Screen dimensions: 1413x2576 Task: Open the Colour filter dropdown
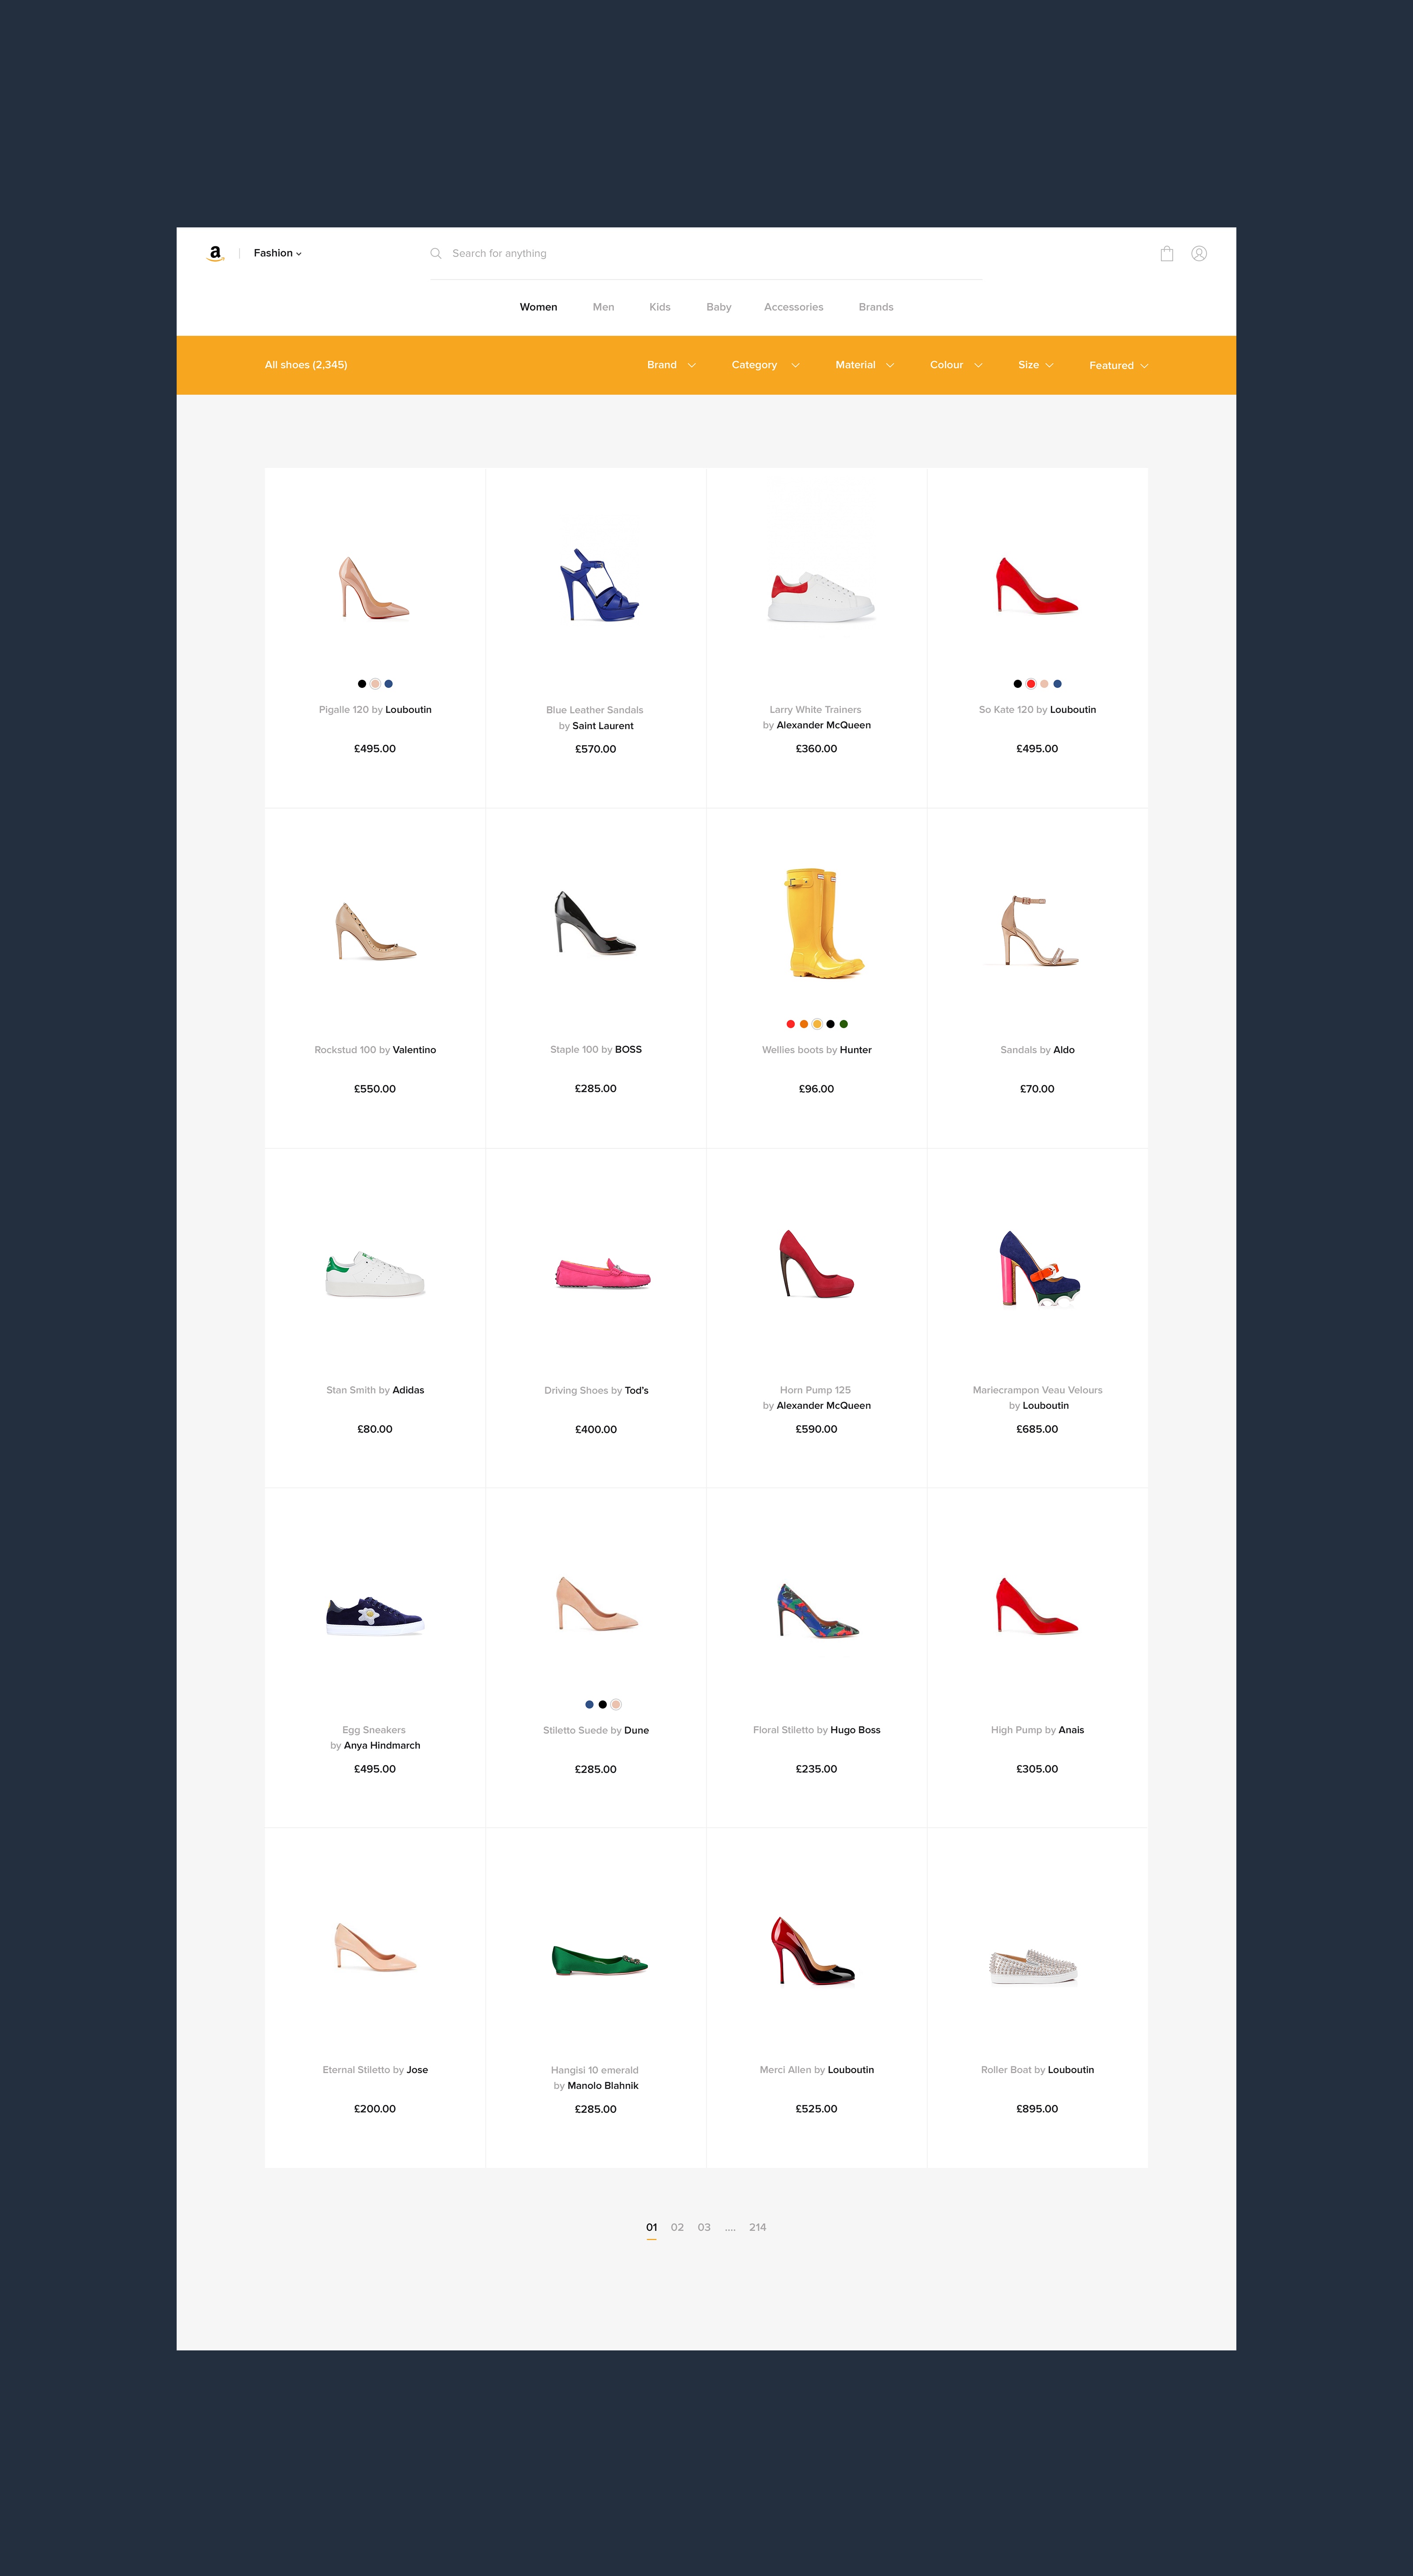pyautogui.click(x=956, y=365)
